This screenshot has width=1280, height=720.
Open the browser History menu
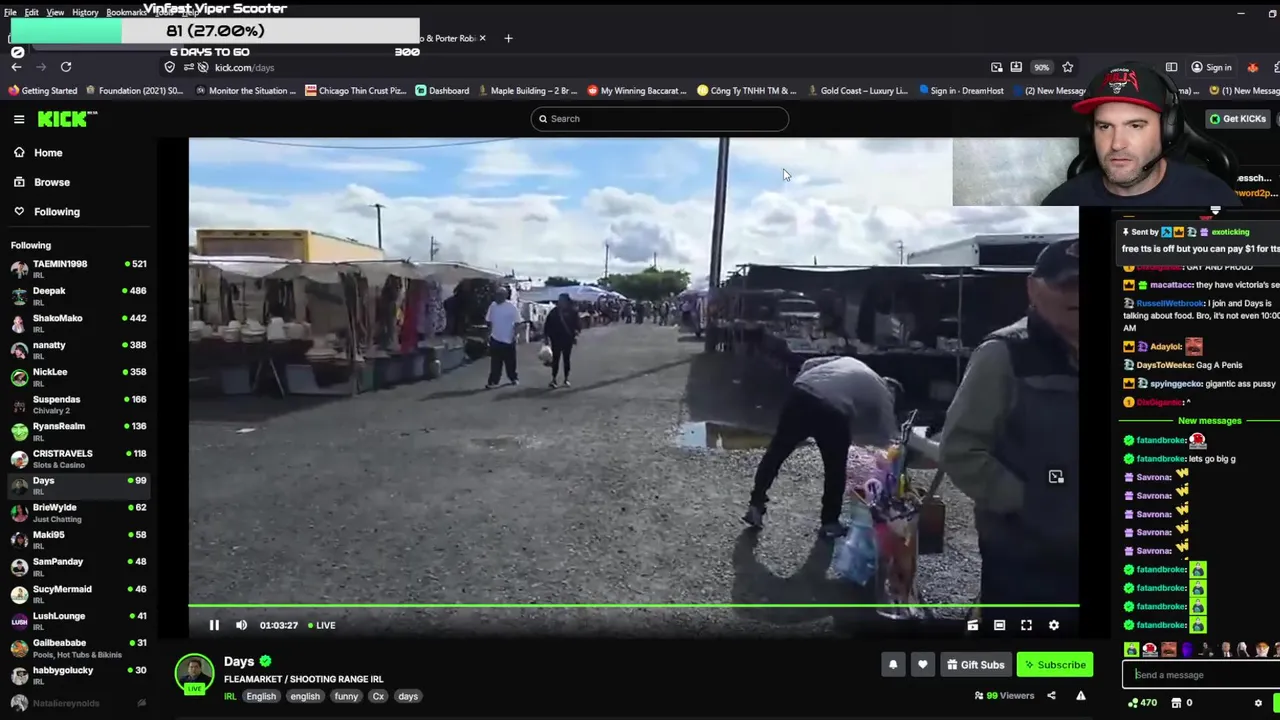point(85,13)
